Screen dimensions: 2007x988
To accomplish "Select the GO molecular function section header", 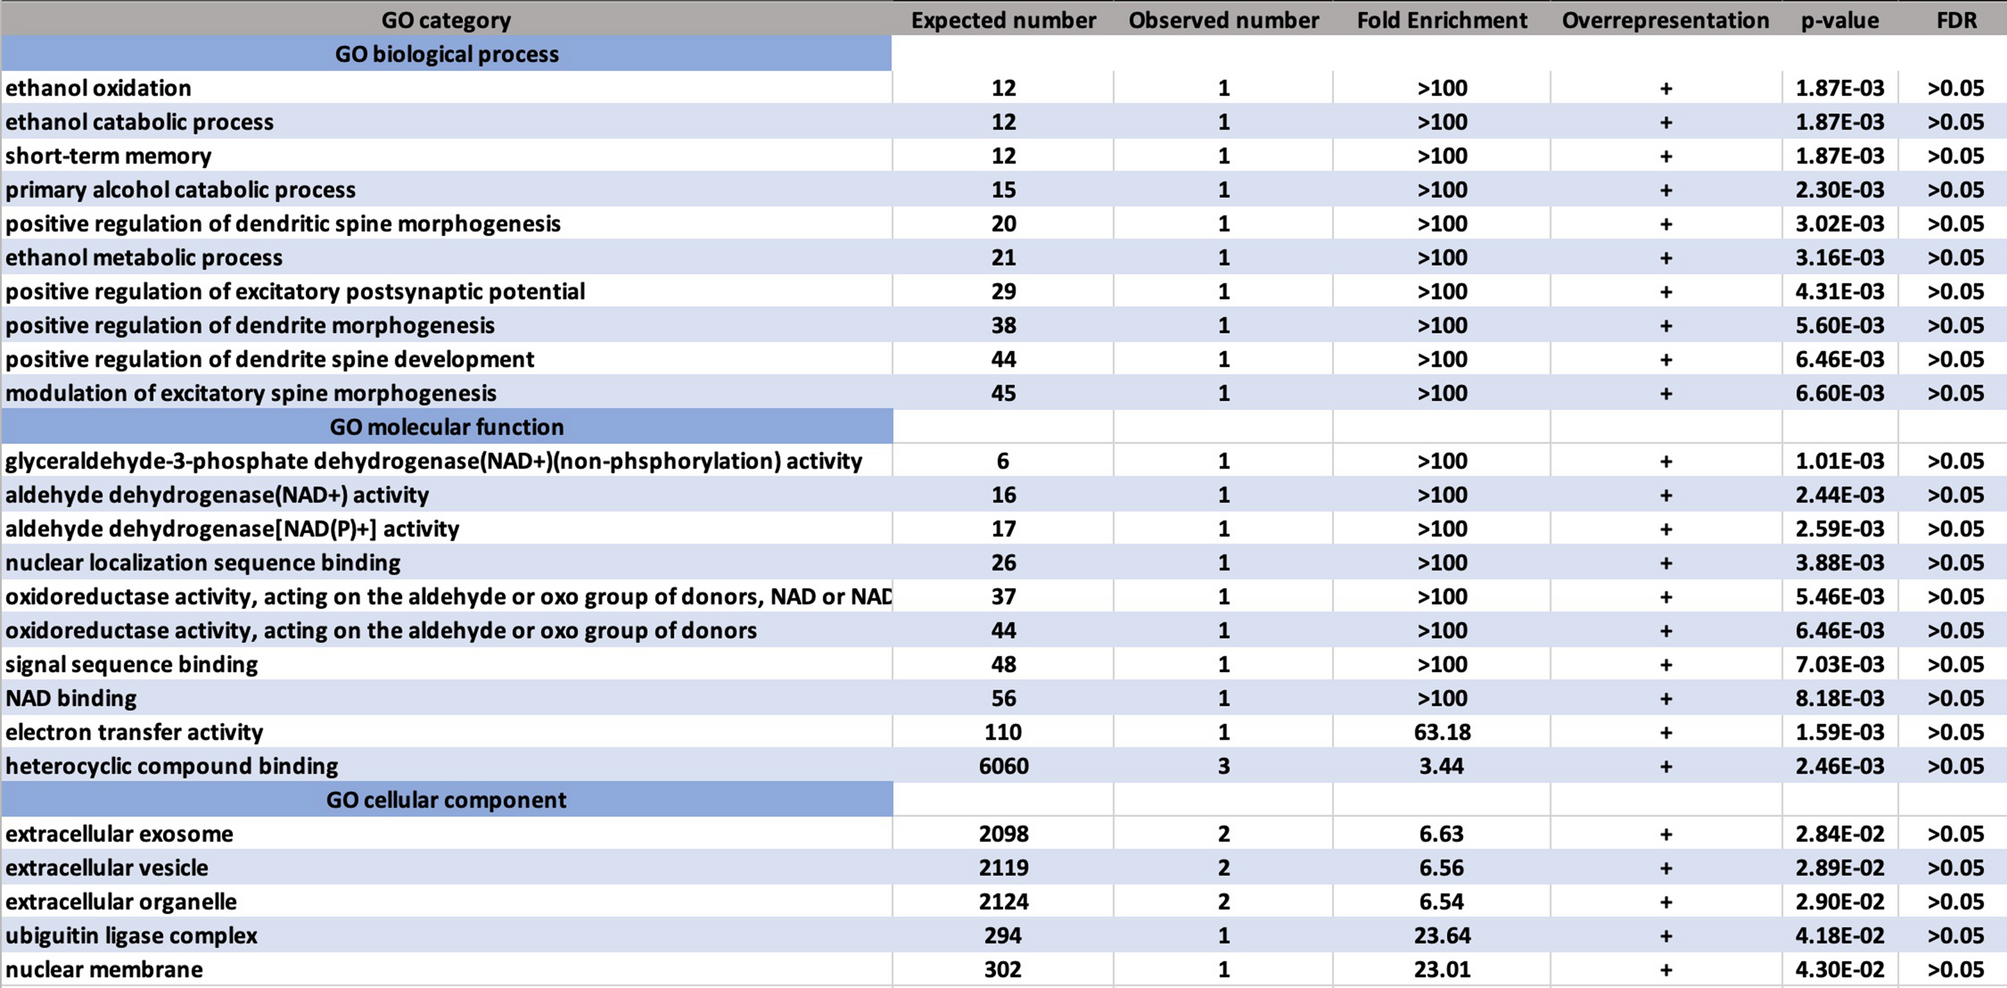I will 446,427.
